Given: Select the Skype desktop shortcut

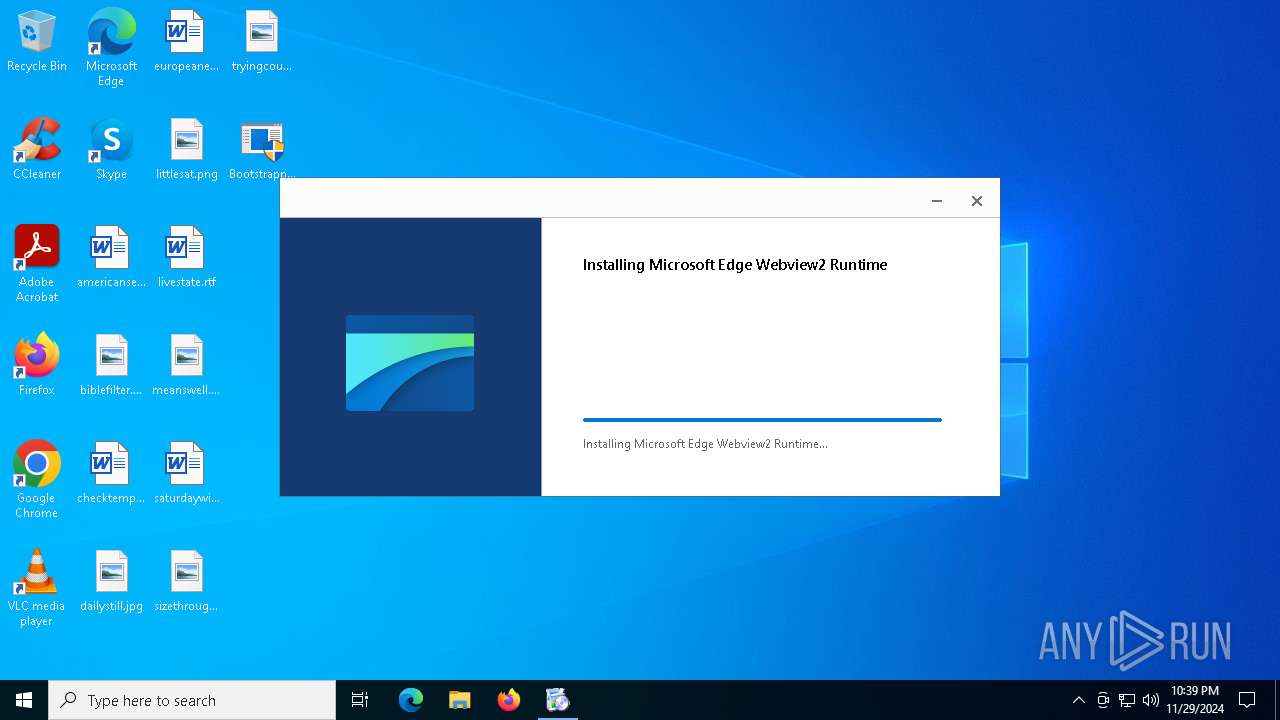Looking at the screenshot, I should (x=111, y=149).
